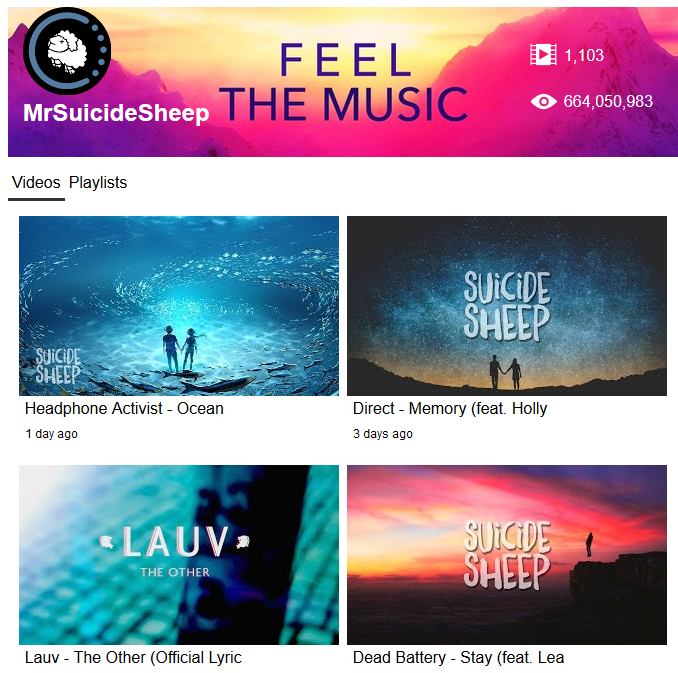Open the MrSuicideSheep channel name

116,113
